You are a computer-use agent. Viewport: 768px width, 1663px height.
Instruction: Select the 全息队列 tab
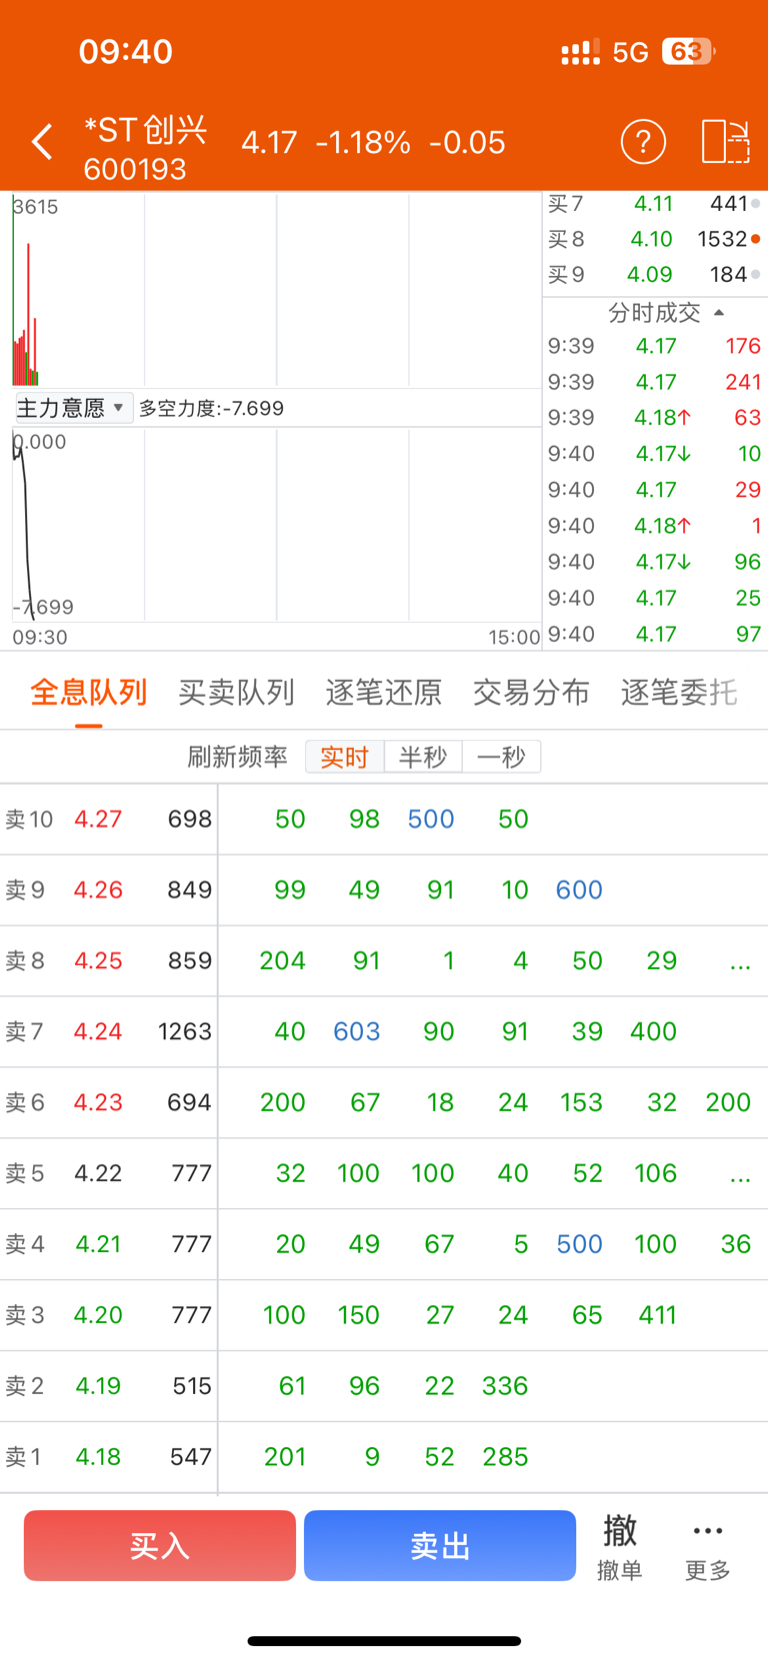[89, 692]
